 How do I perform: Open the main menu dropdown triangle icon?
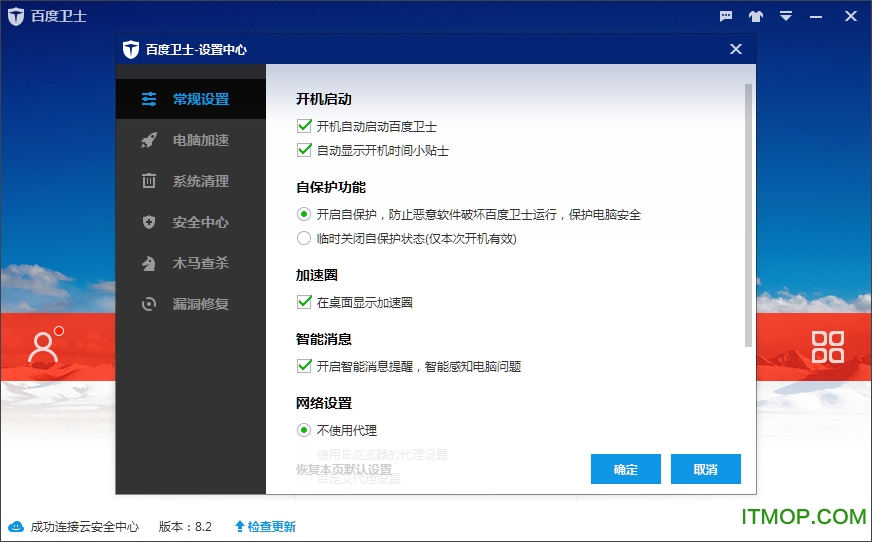pos(785,16)
